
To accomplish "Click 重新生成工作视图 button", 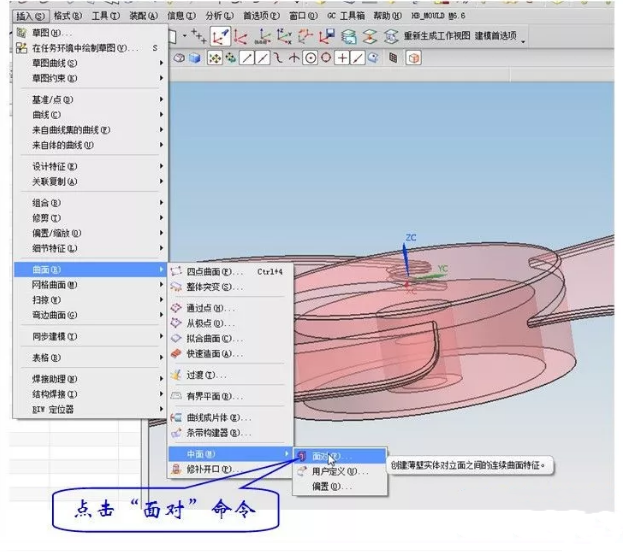I will click(x=437, y=36).
